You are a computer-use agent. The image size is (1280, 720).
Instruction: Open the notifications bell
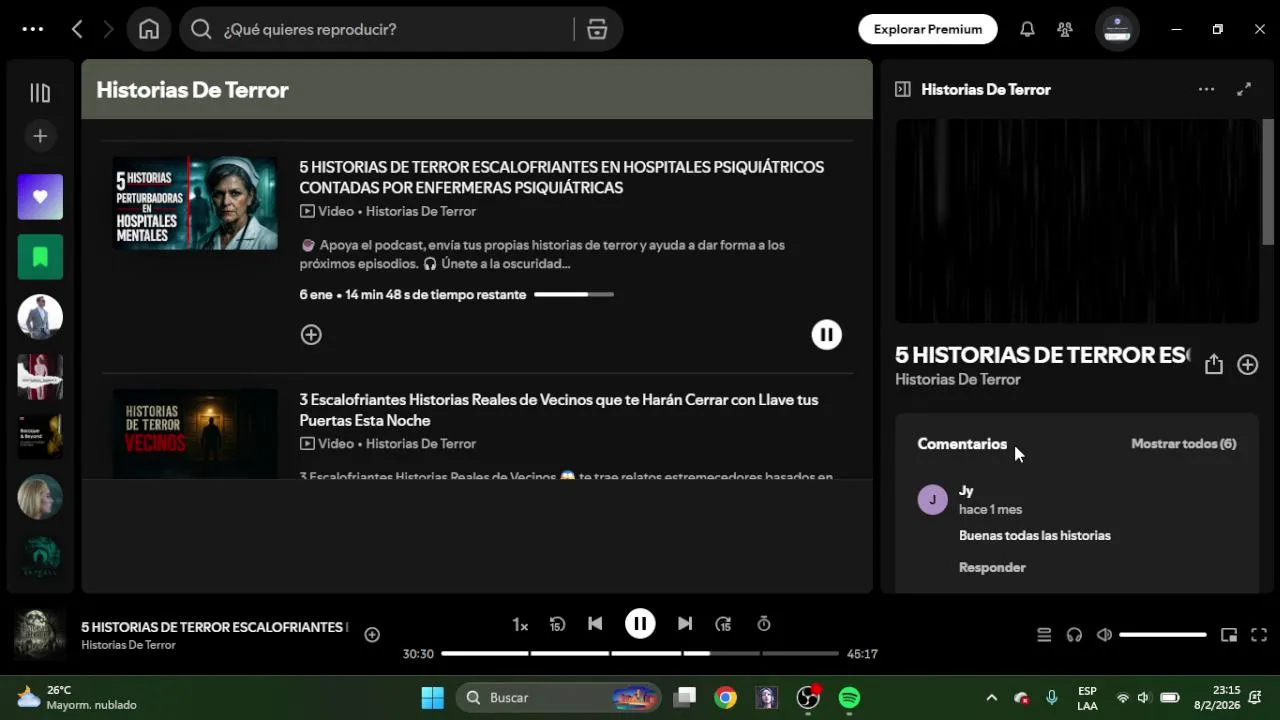(x=1027, y=29)
